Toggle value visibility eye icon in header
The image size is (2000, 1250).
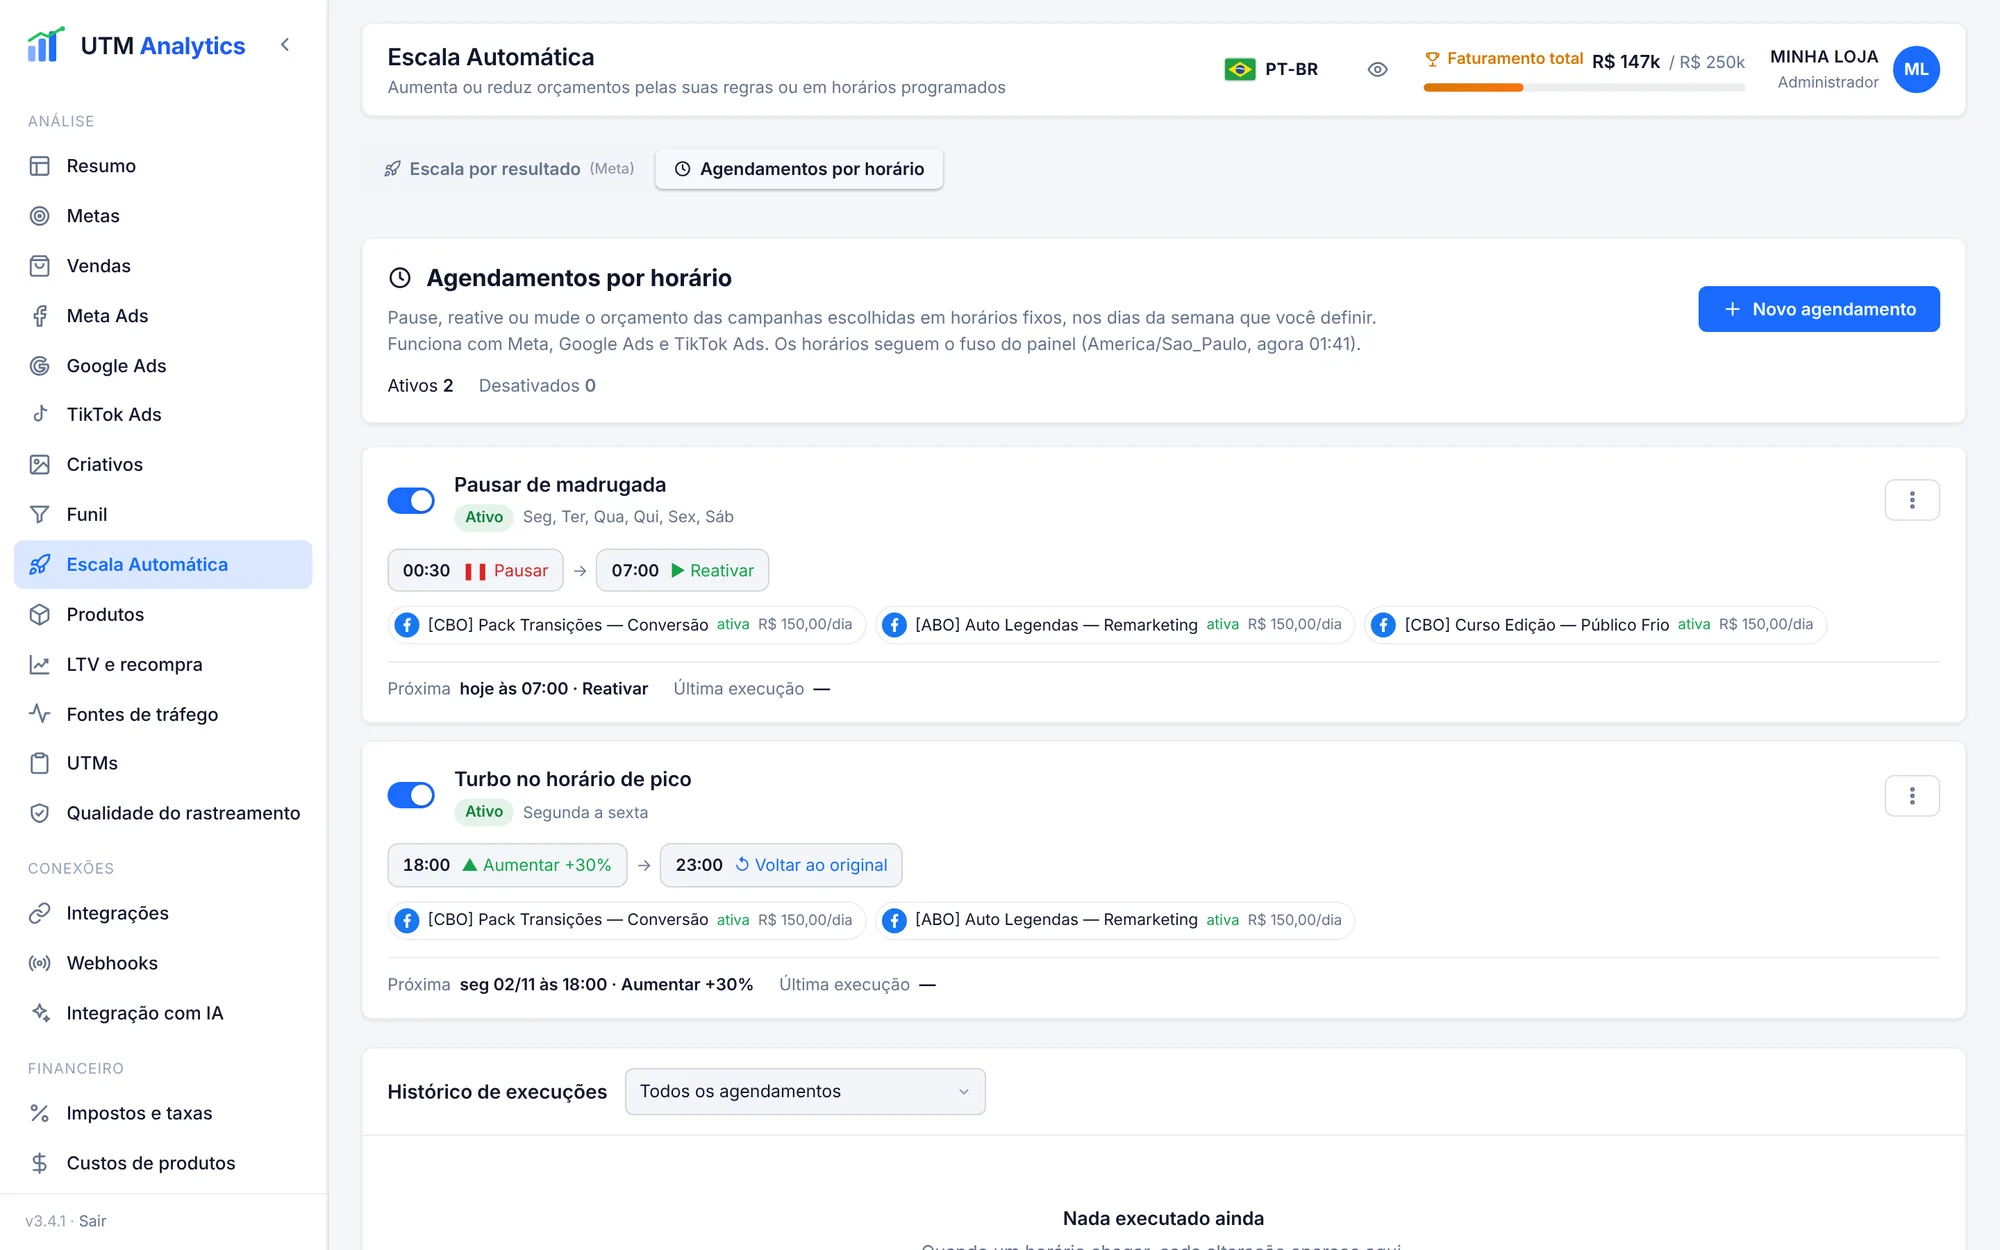[x=1377, y=69]
